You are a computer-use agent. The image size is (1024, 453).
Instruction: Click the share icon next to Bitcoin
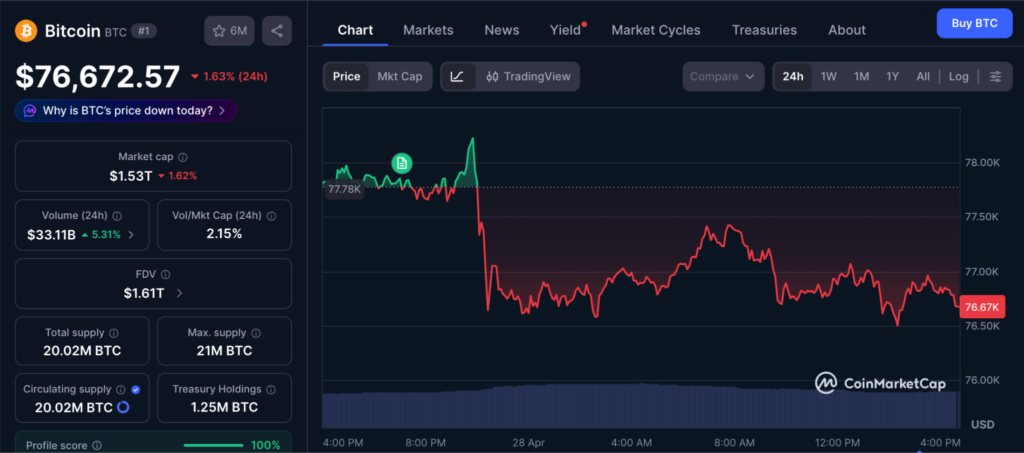pos(277,31)
